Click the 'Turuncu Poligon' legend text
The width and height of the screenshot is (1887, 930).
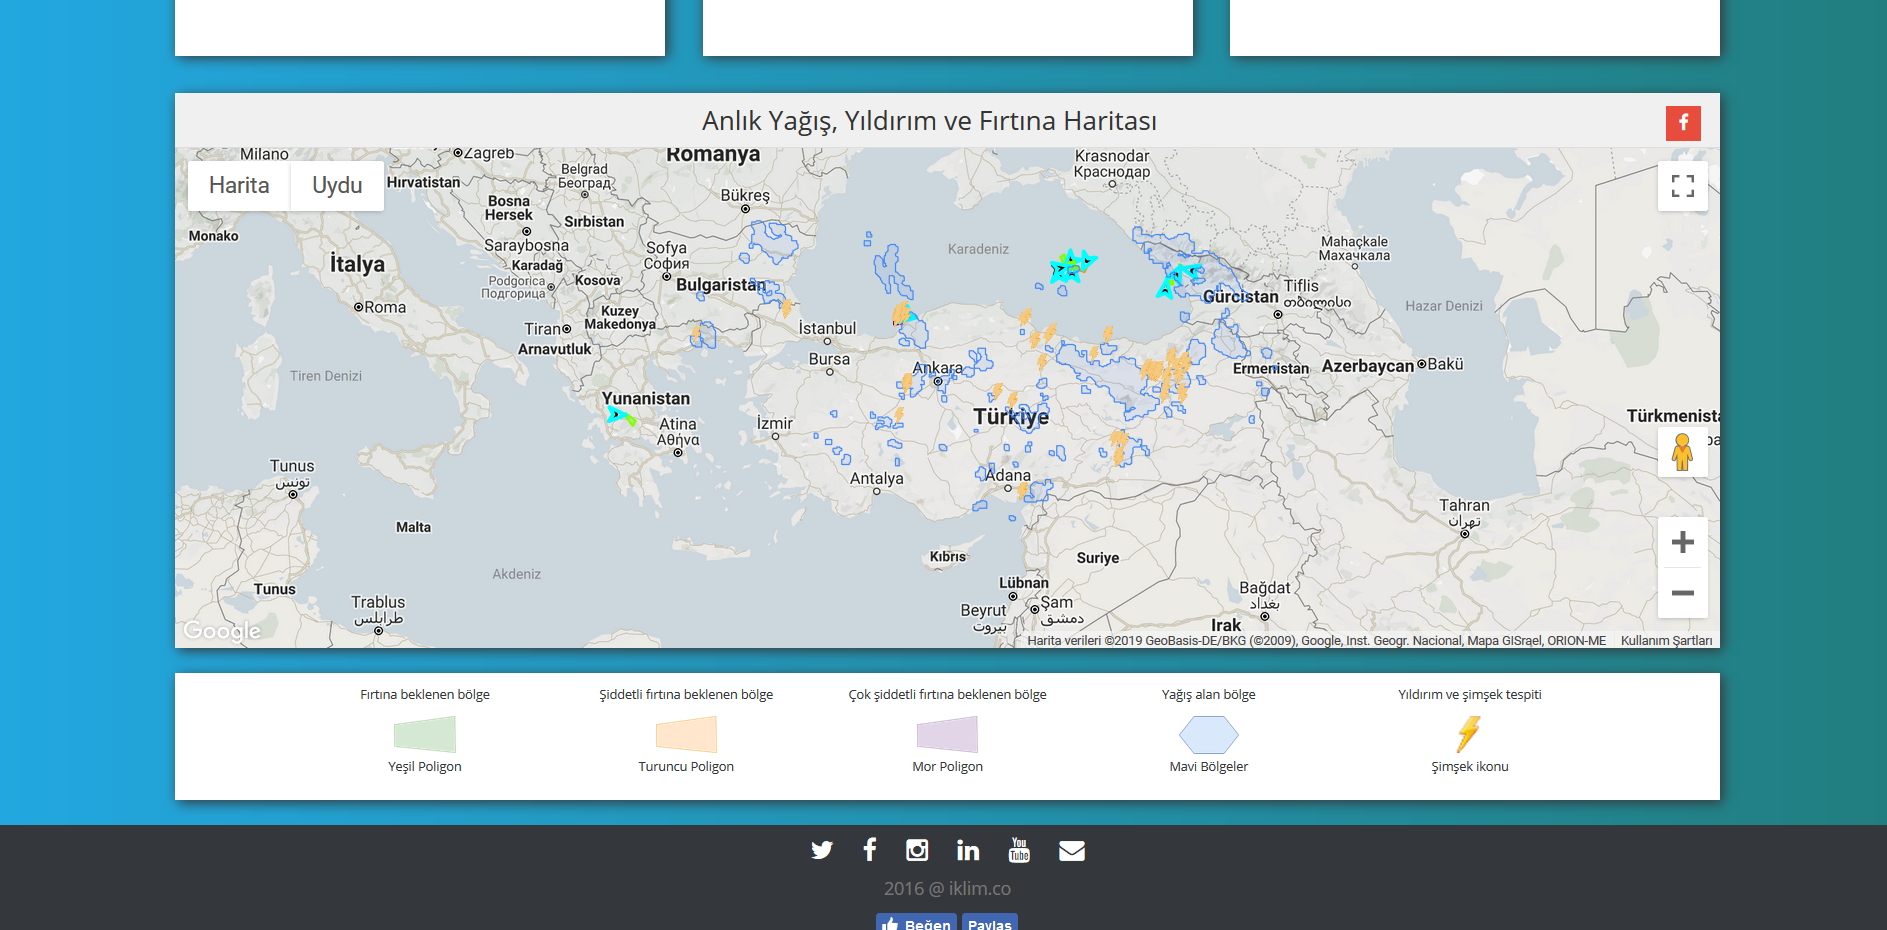686,767
